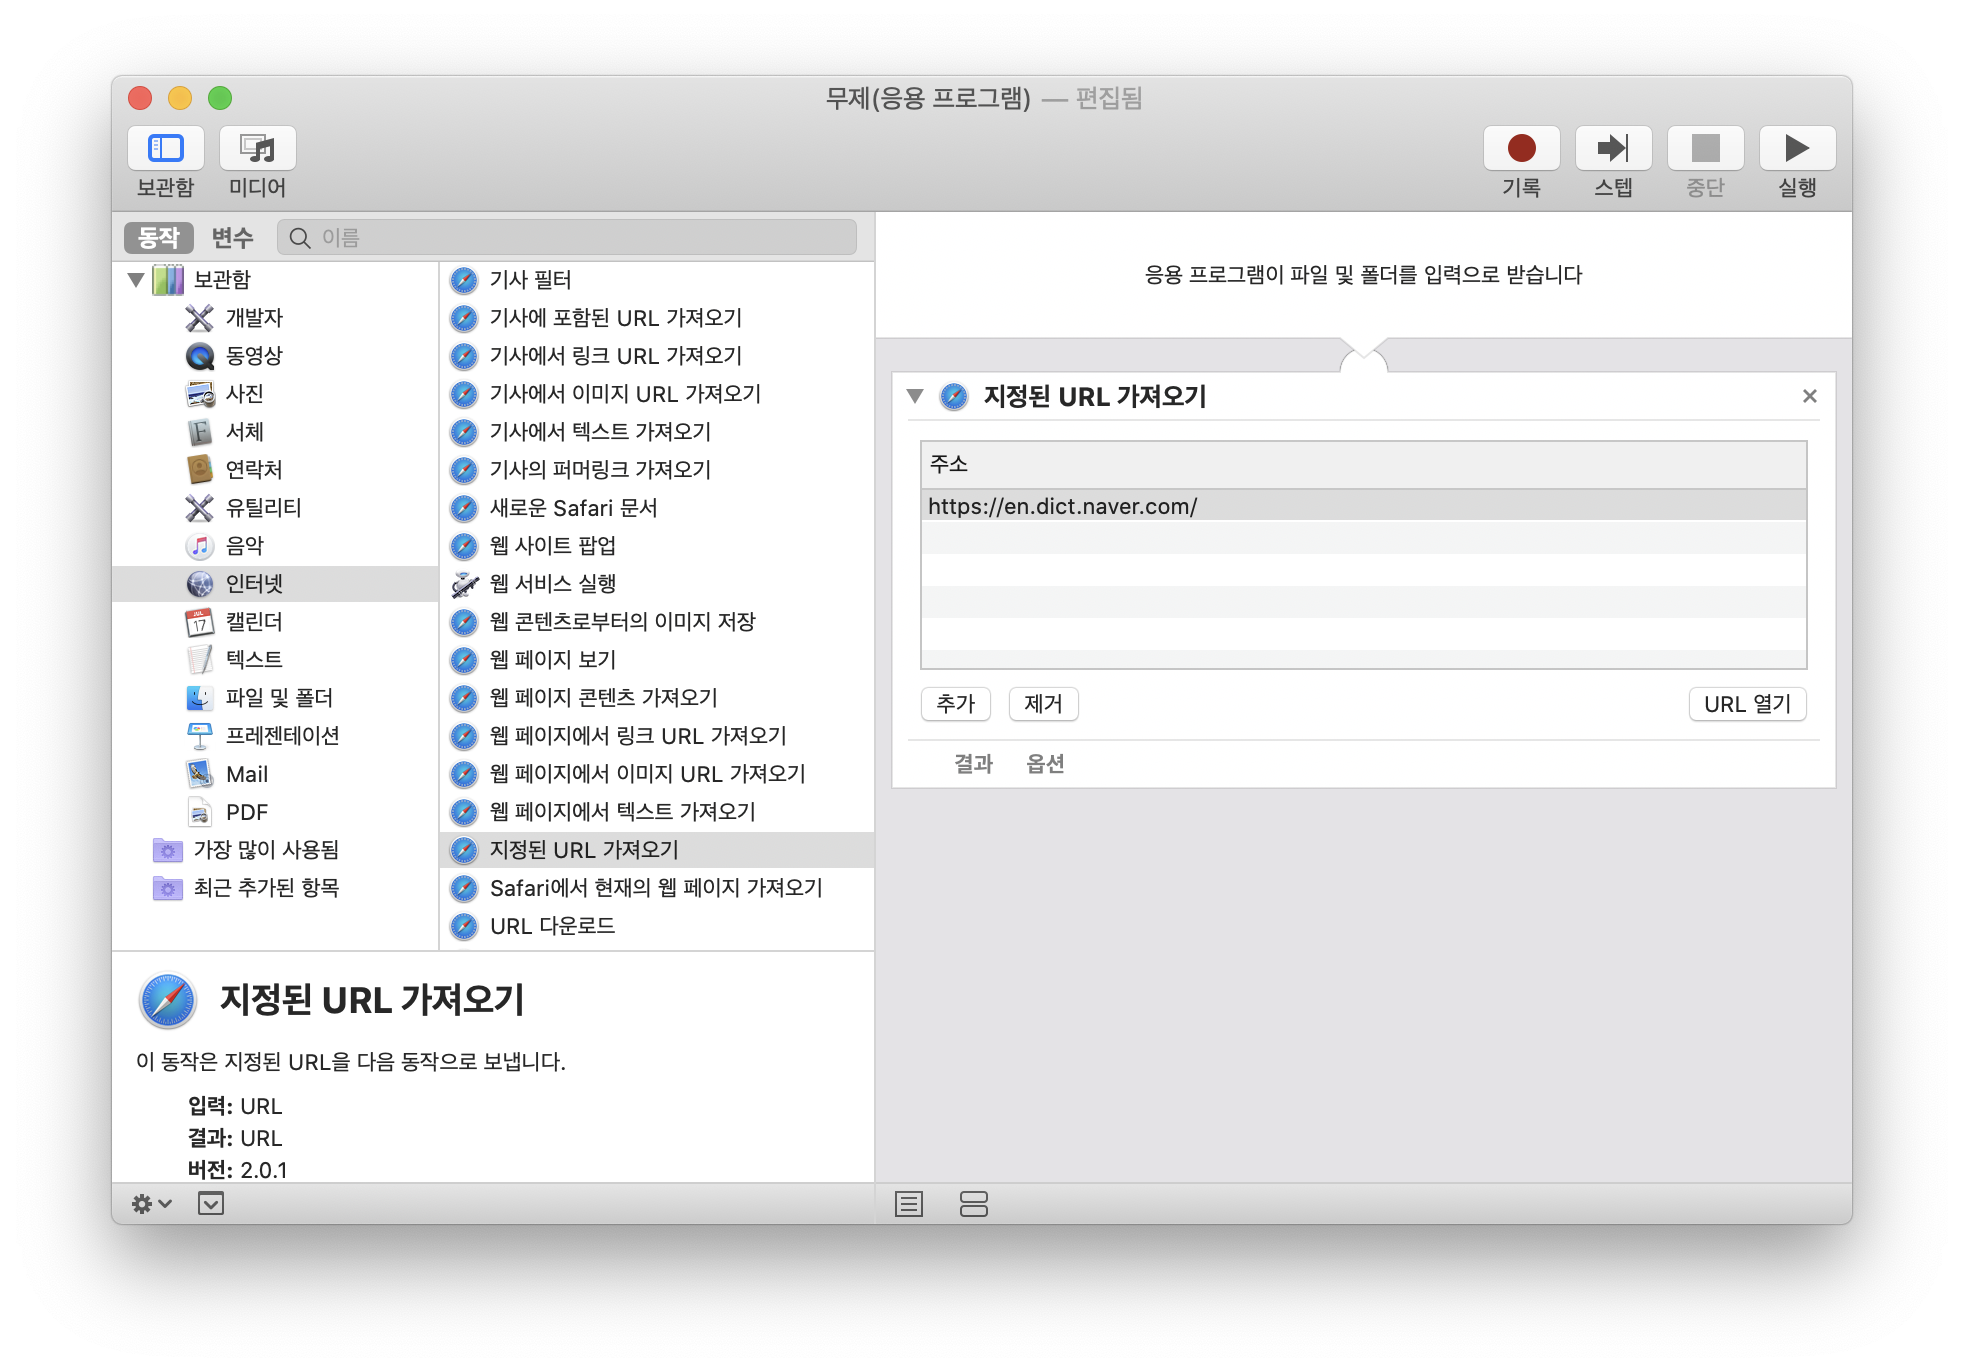This screenshot has width=1964, height=1372.
Task: Collapse the 보관함 library tree
Action: (x=137, y=280)
